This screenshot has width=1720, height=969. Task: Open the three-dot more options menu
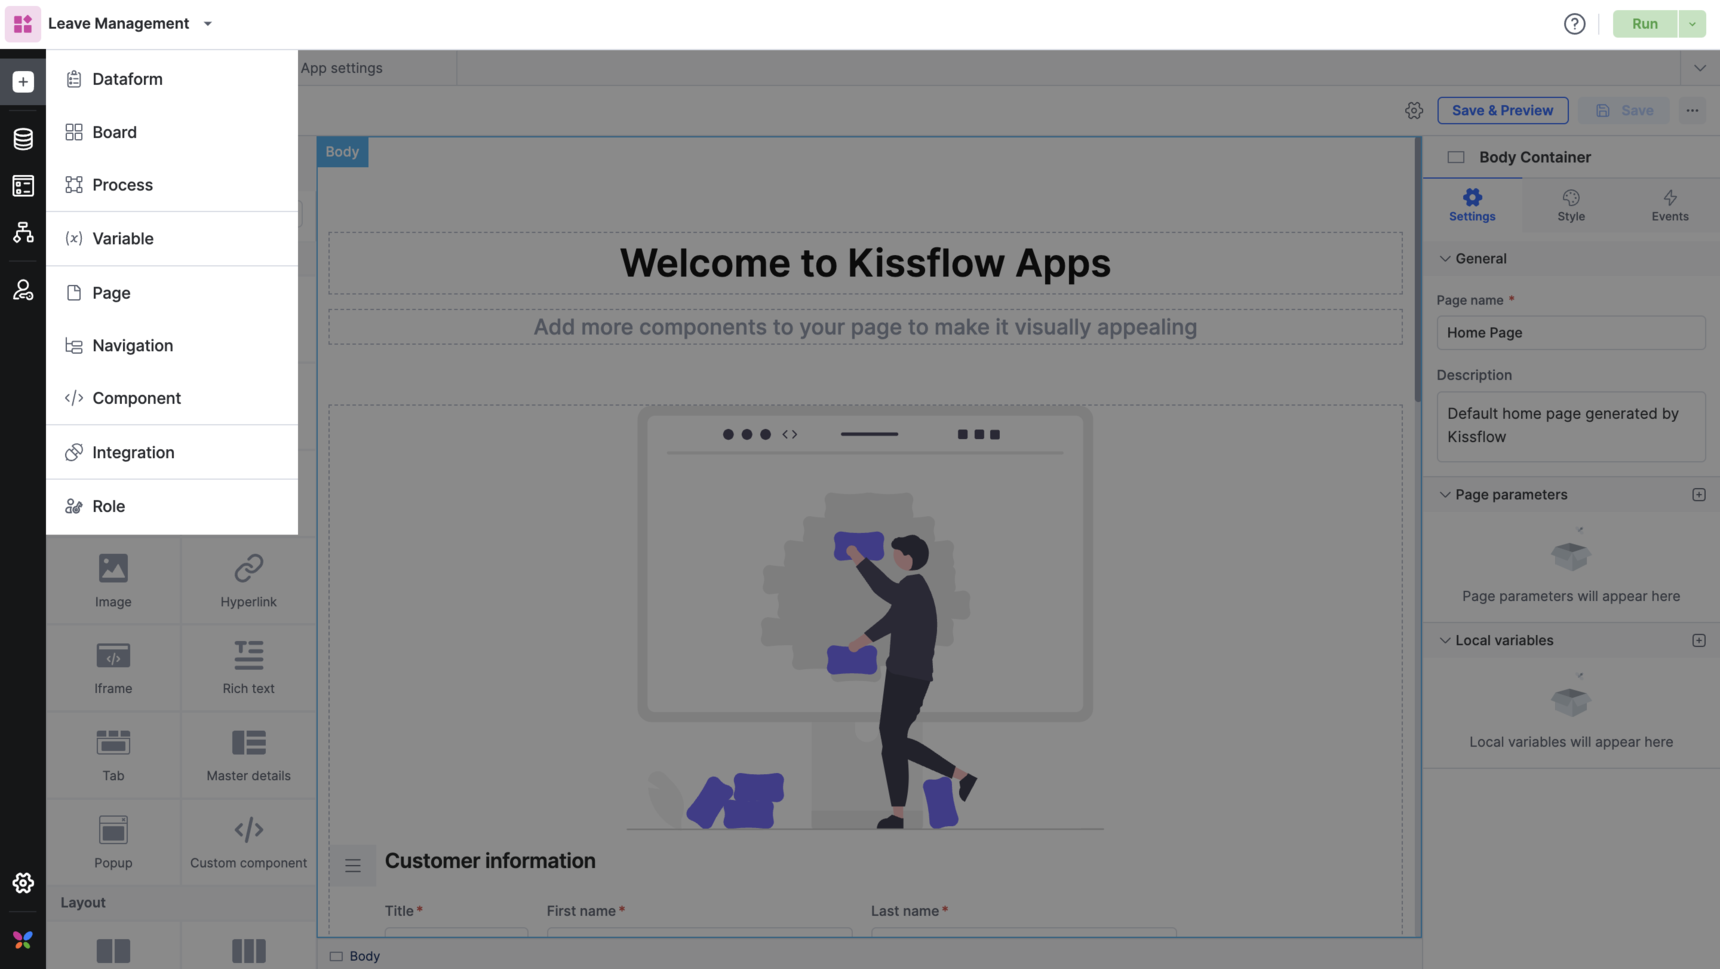[x=1692, y=111]
